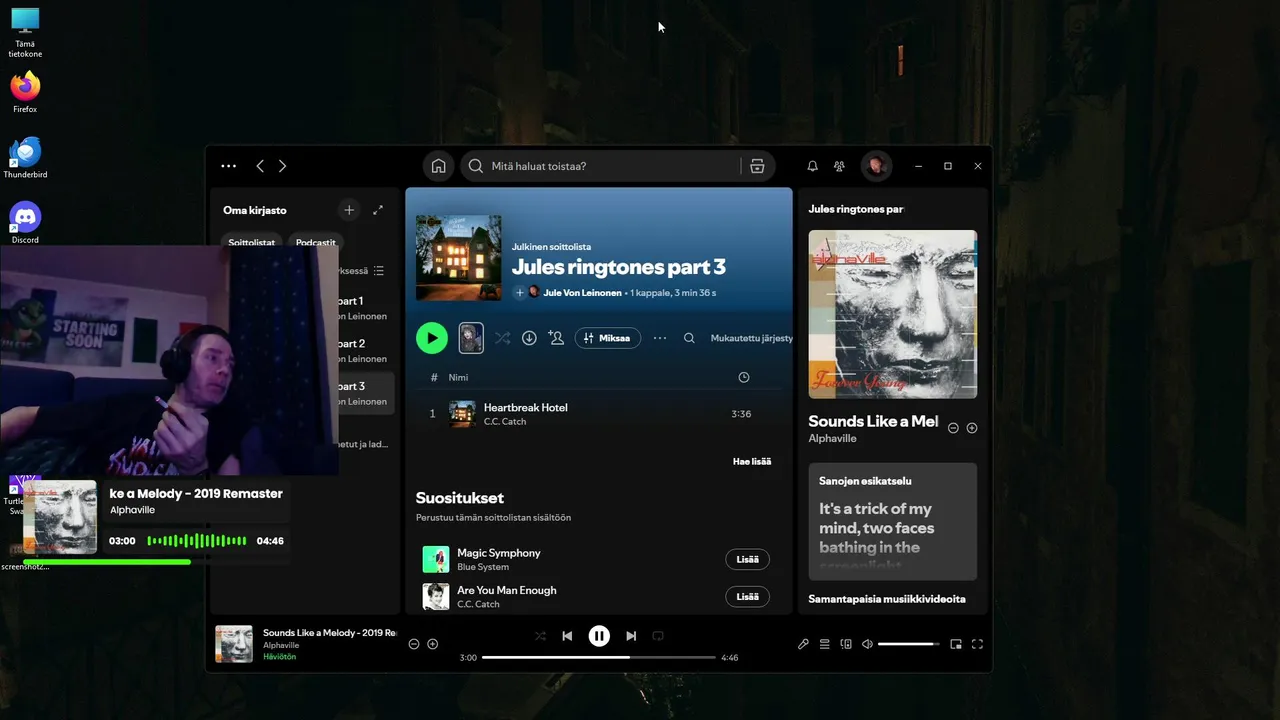Open the playlist more options dots
This screenshot has height=720, width=1280.
[660, 338]
